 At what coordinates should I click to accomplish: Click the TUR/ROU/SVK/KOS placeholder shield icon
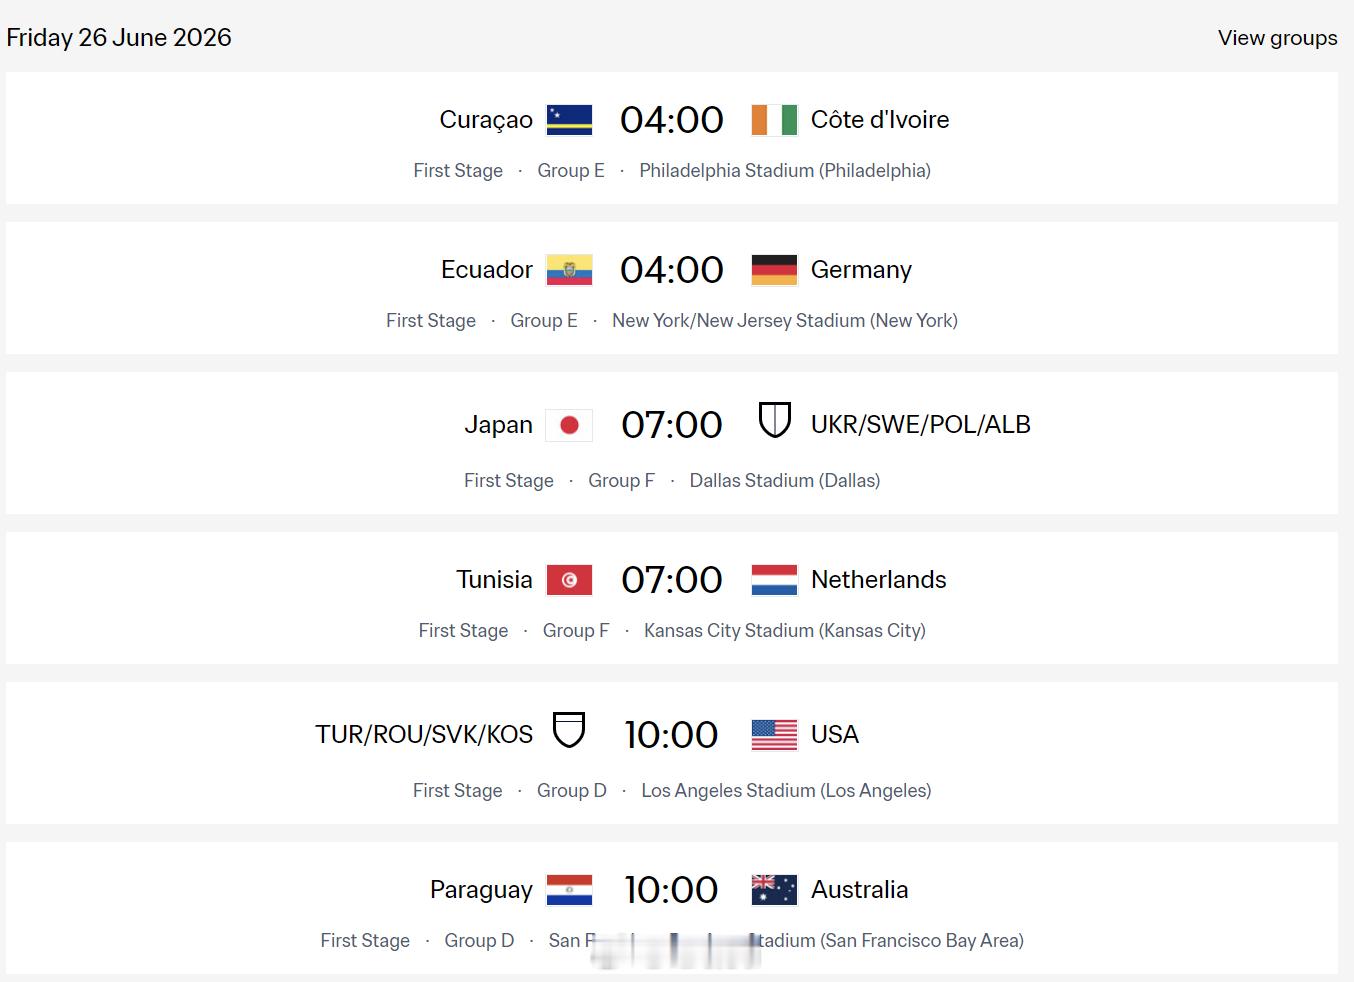(x=569, y=730)
